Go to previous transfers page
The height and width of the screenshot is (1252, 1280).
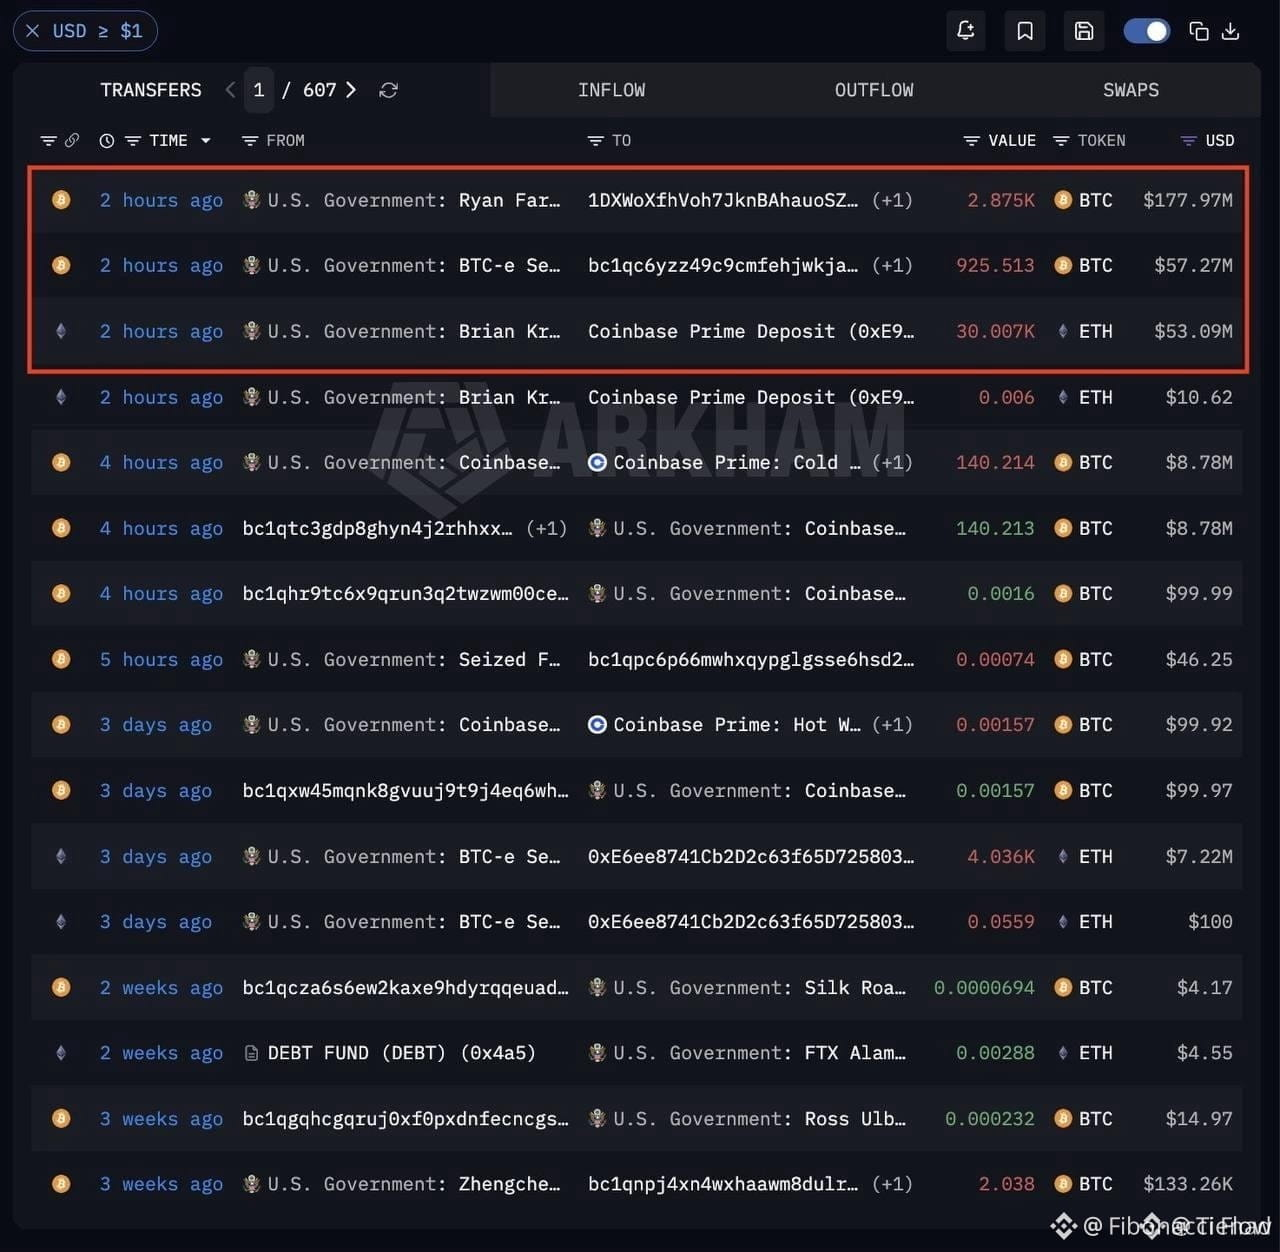coord(231,90)
